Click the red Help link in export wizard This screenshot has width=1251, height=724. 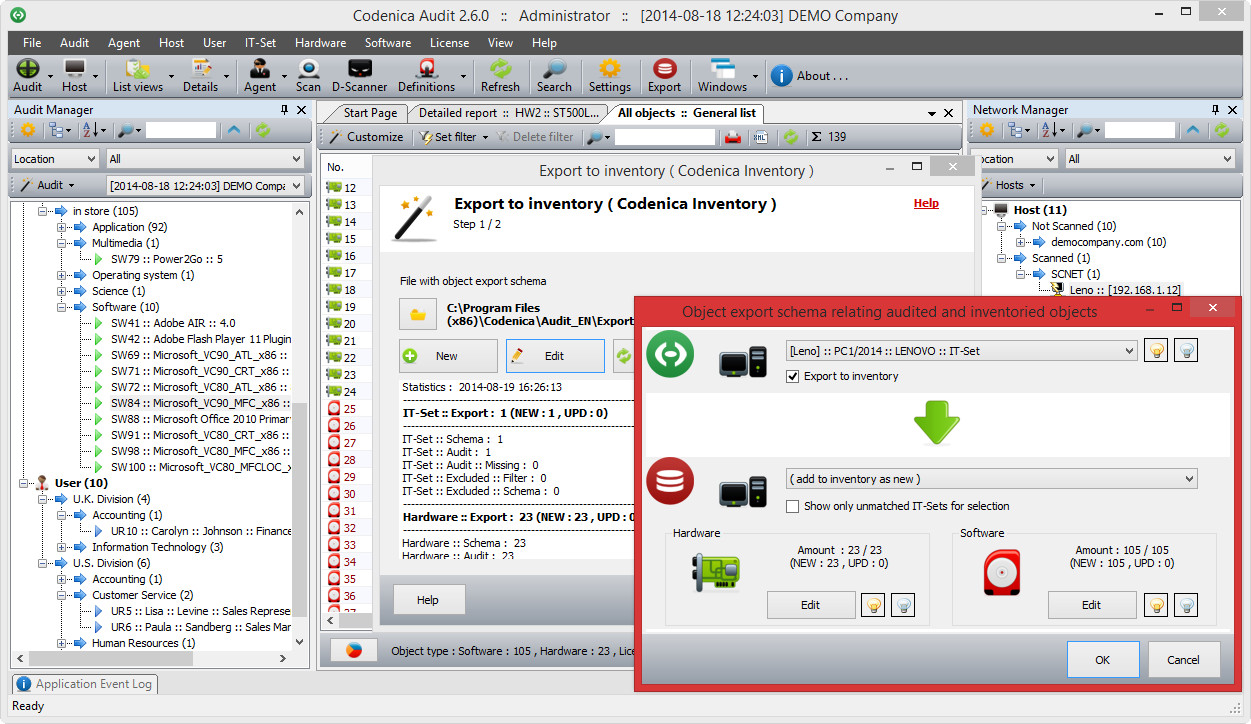pyautogui.click(x=926, y=203)
